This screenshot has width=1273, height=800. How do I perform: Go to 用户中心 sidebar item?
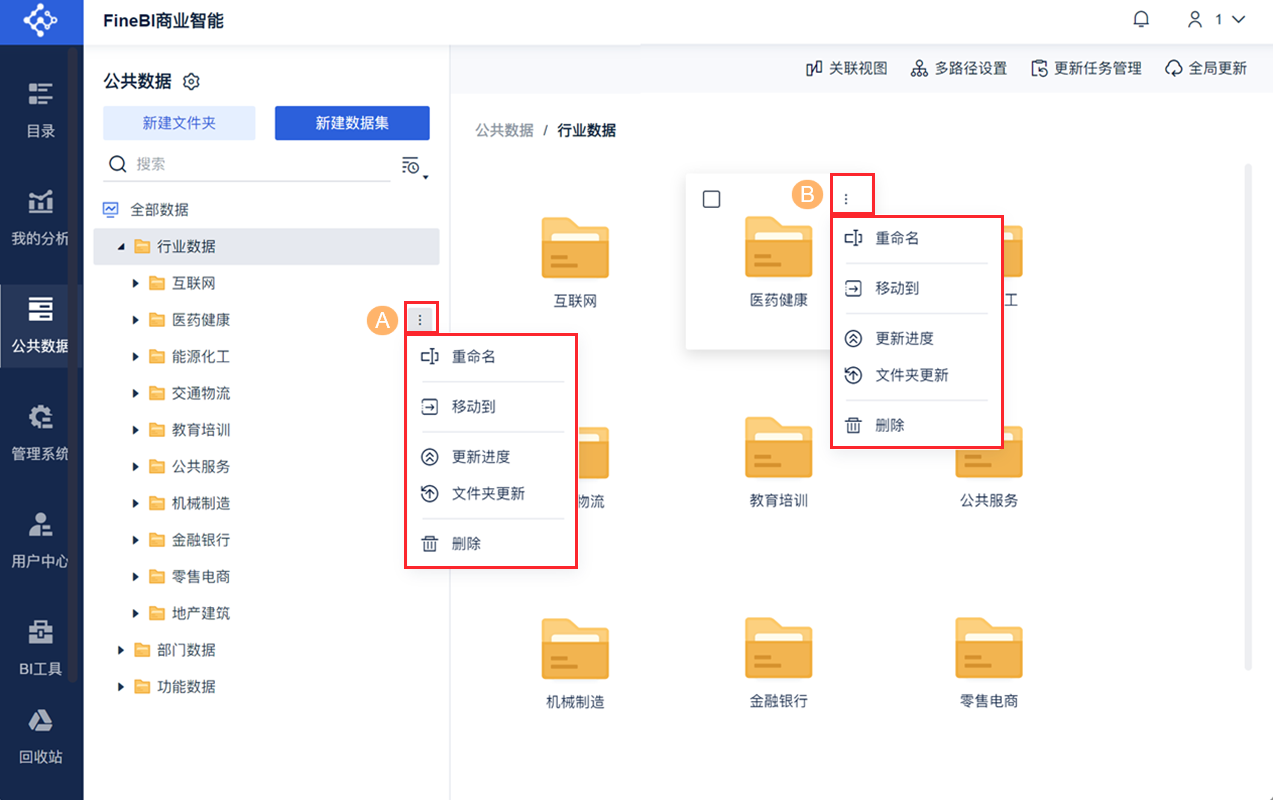point(41,541)
